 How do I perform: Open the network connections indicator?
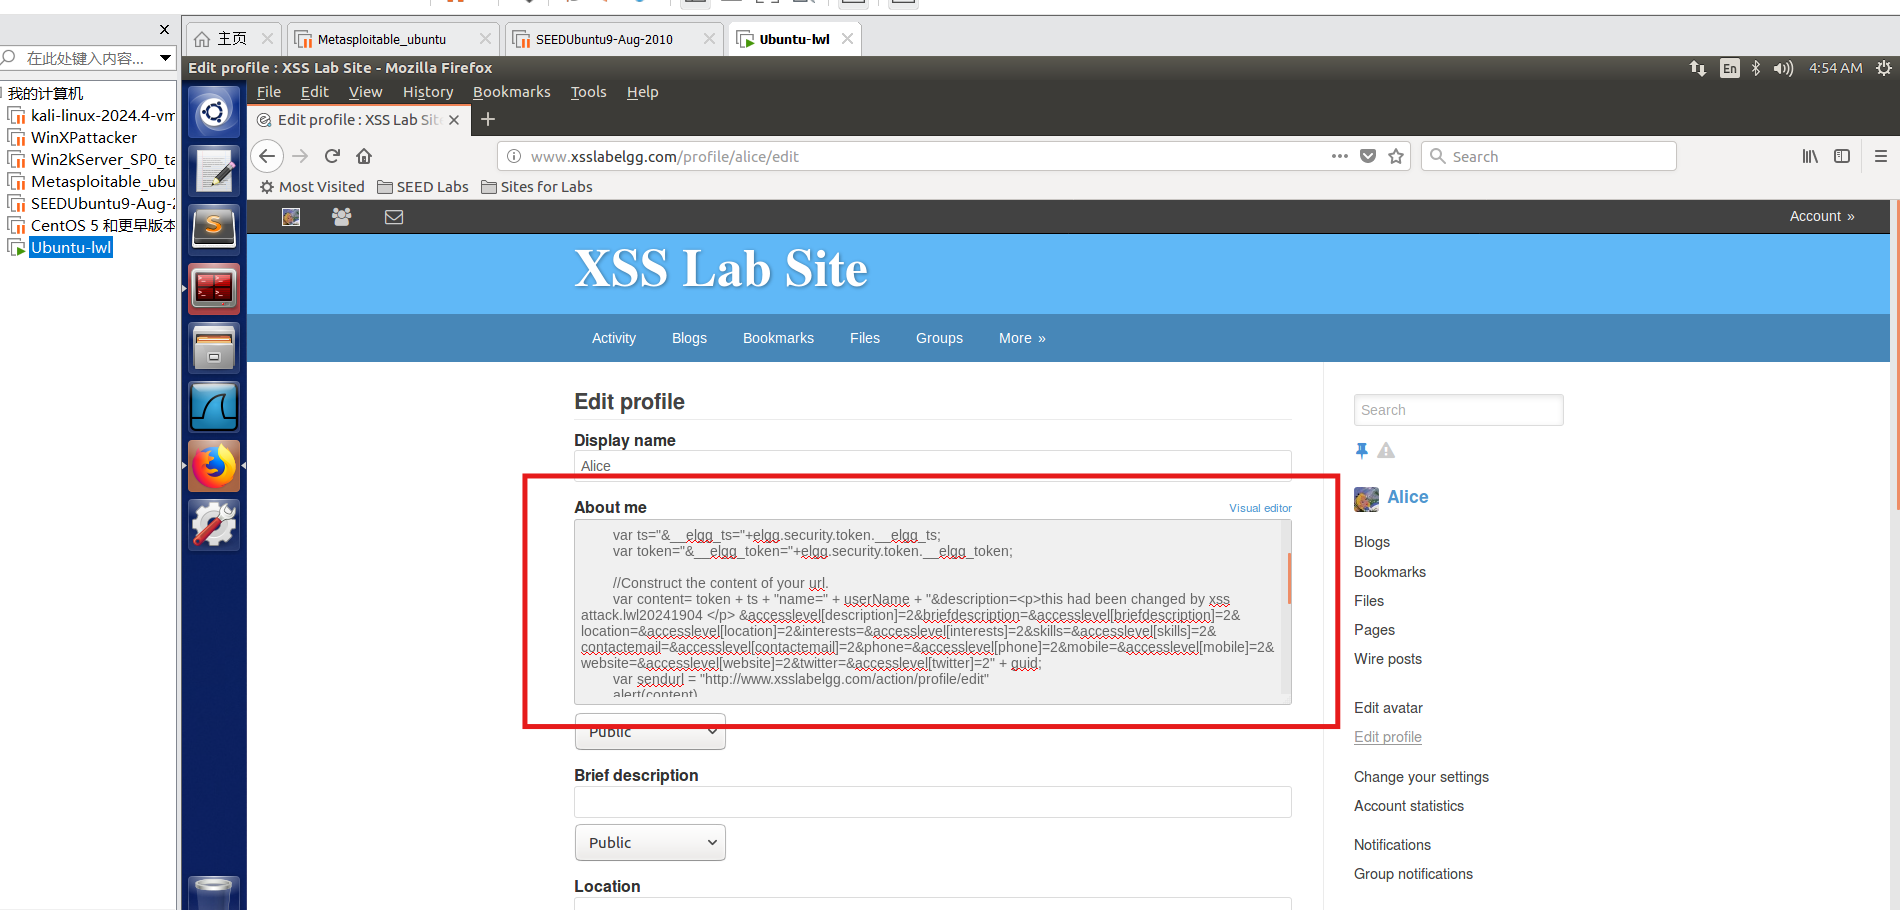(x=1698, y=68)
